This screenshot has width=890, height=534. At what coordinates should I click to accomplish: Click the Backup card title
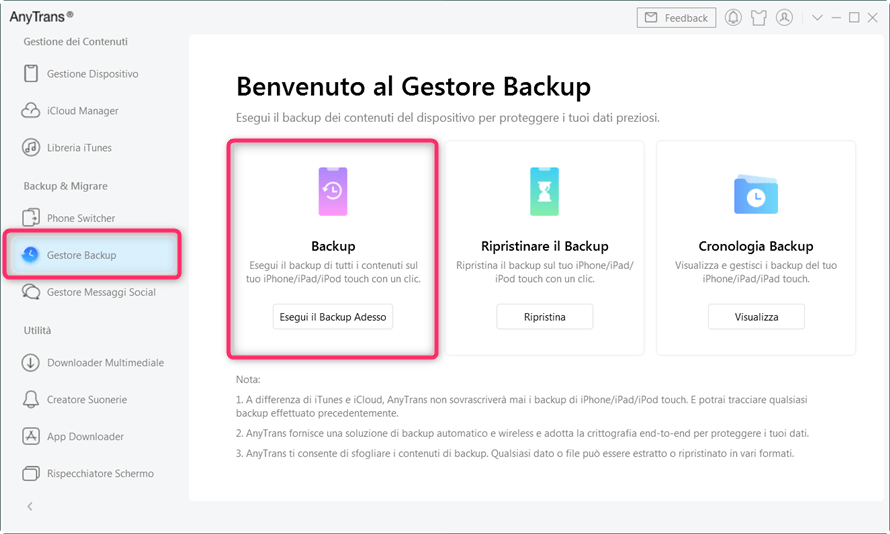pos(333,246)
